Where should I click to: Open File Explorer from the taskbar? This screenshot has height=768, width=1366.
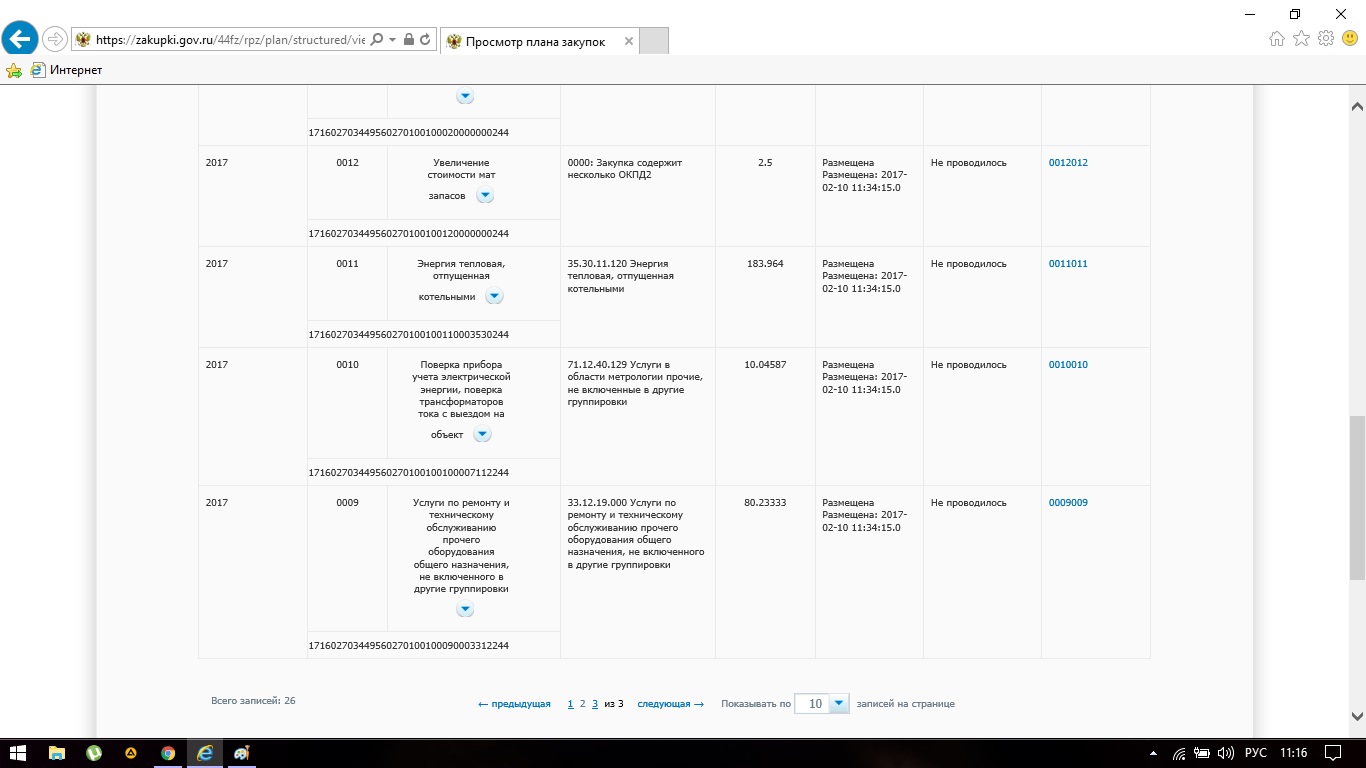pyautogui.click(x=57, y=753)
